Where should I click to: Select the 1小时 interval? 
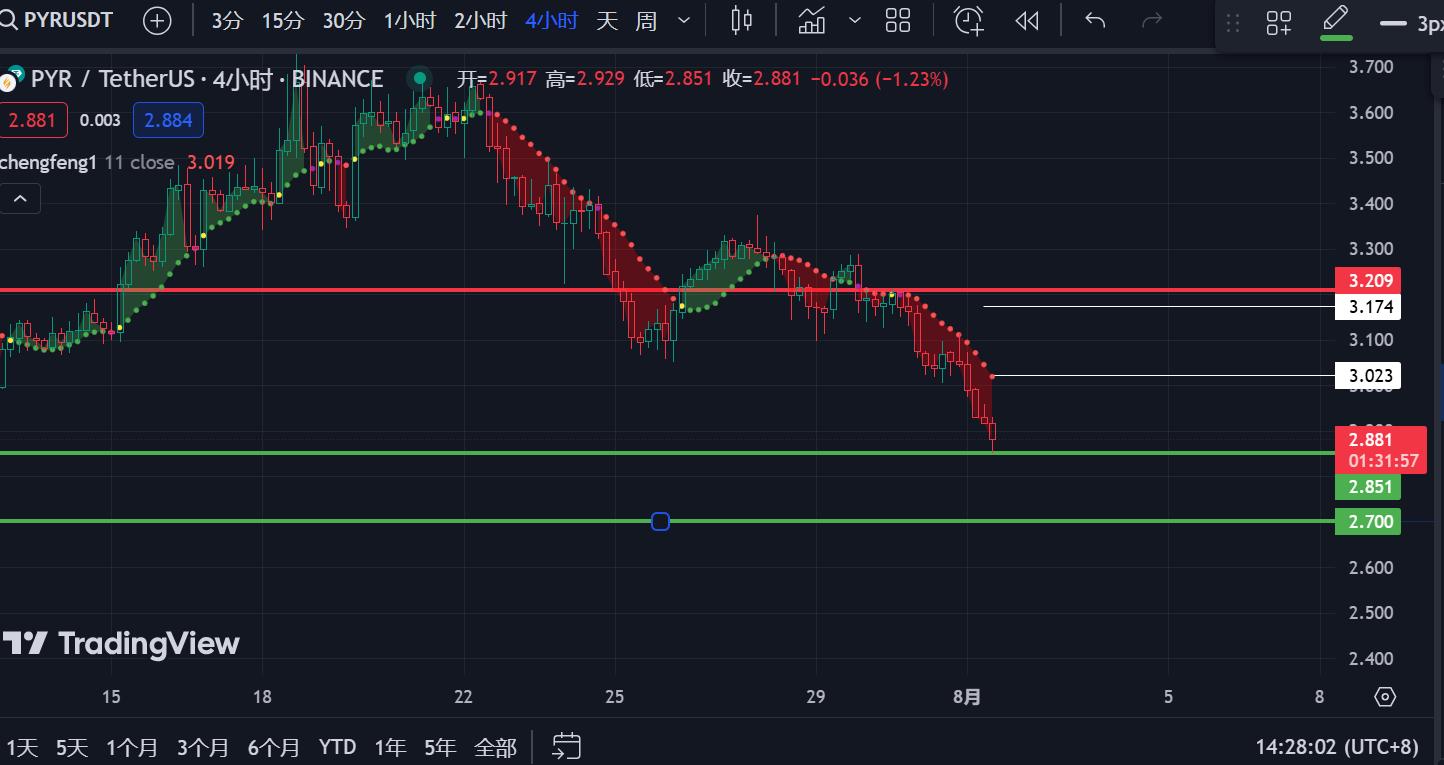point(410,20)
